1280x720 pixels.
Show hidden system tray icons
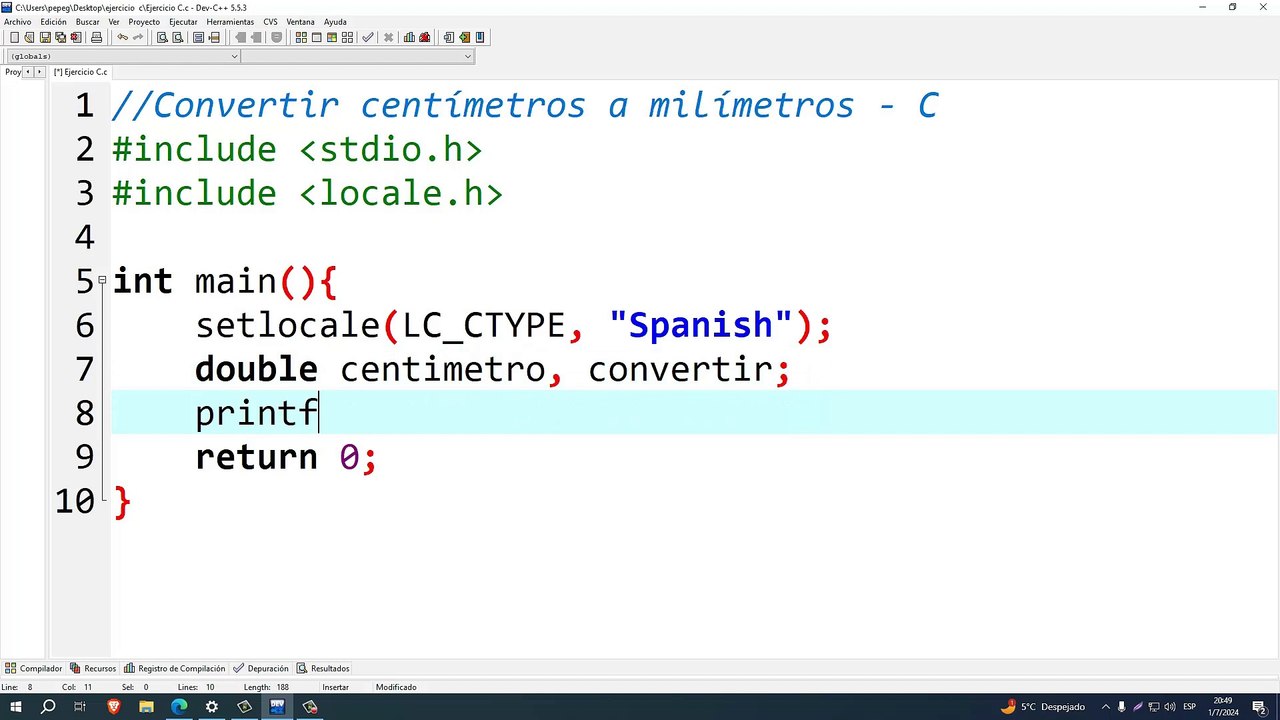[x=1105, y=707]
